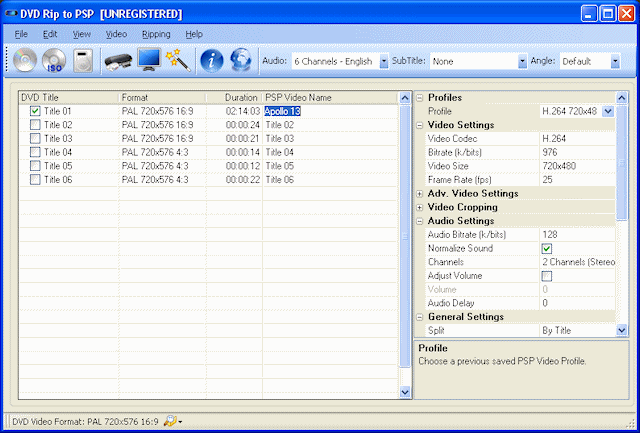Open the blue info icon
Image resolution: width=640 pixels, height=433 pixels.
point(211,61)
